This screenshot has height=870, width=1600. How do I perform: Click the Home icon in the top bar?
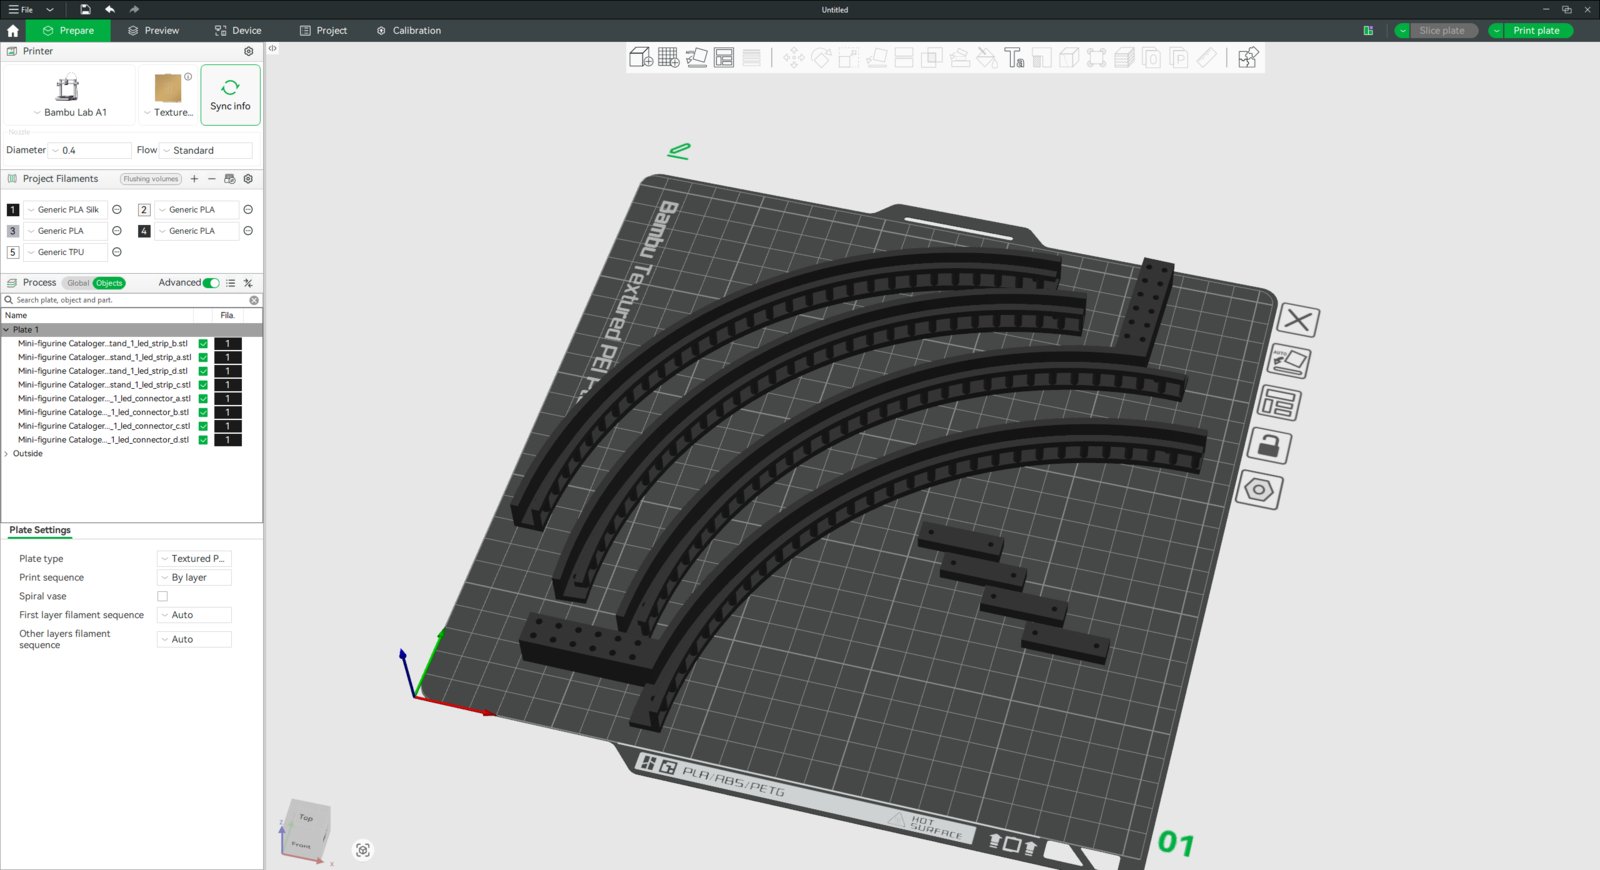pyautogui.click(x=13, y=31)
